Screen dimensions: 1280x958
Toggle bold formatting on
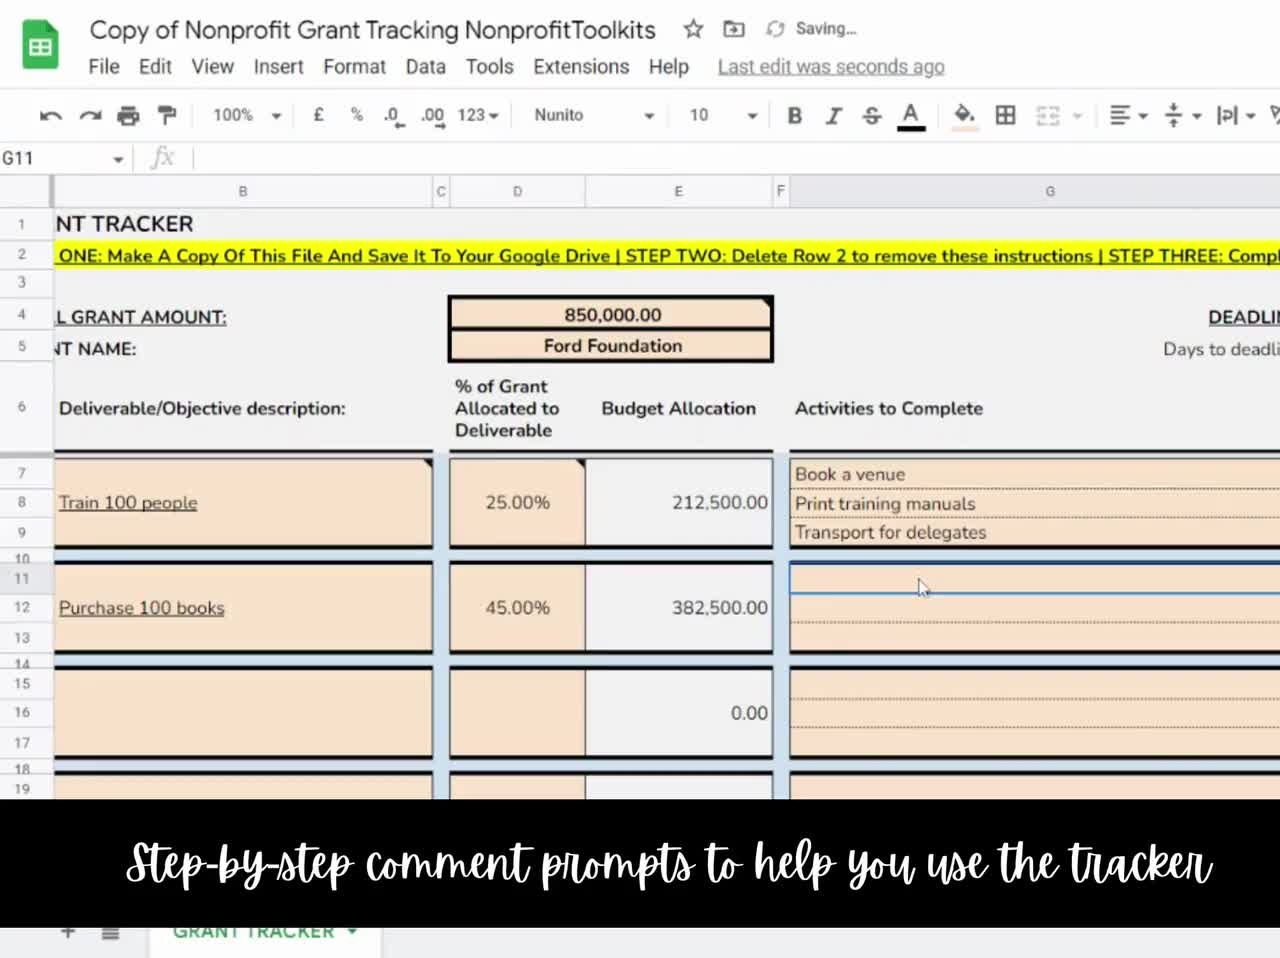click(x=794, y=115)
